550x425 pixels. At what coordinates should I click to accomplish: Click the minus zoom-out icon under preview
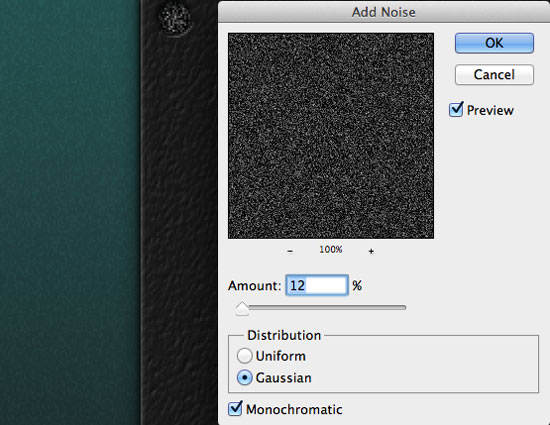tap(290, 251)
